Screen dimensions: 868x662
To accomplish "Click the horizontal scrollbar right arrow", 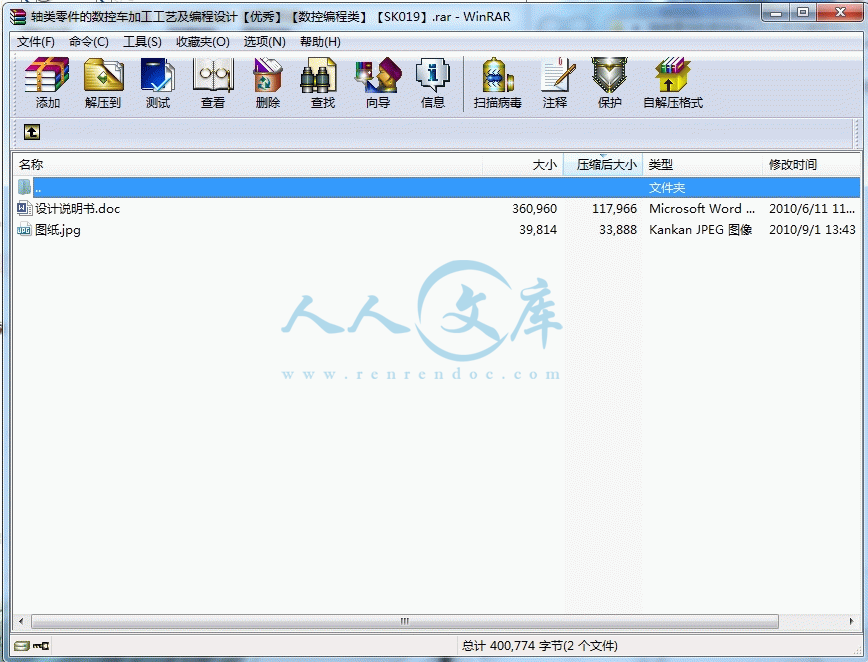I will [x=851, y=621].
